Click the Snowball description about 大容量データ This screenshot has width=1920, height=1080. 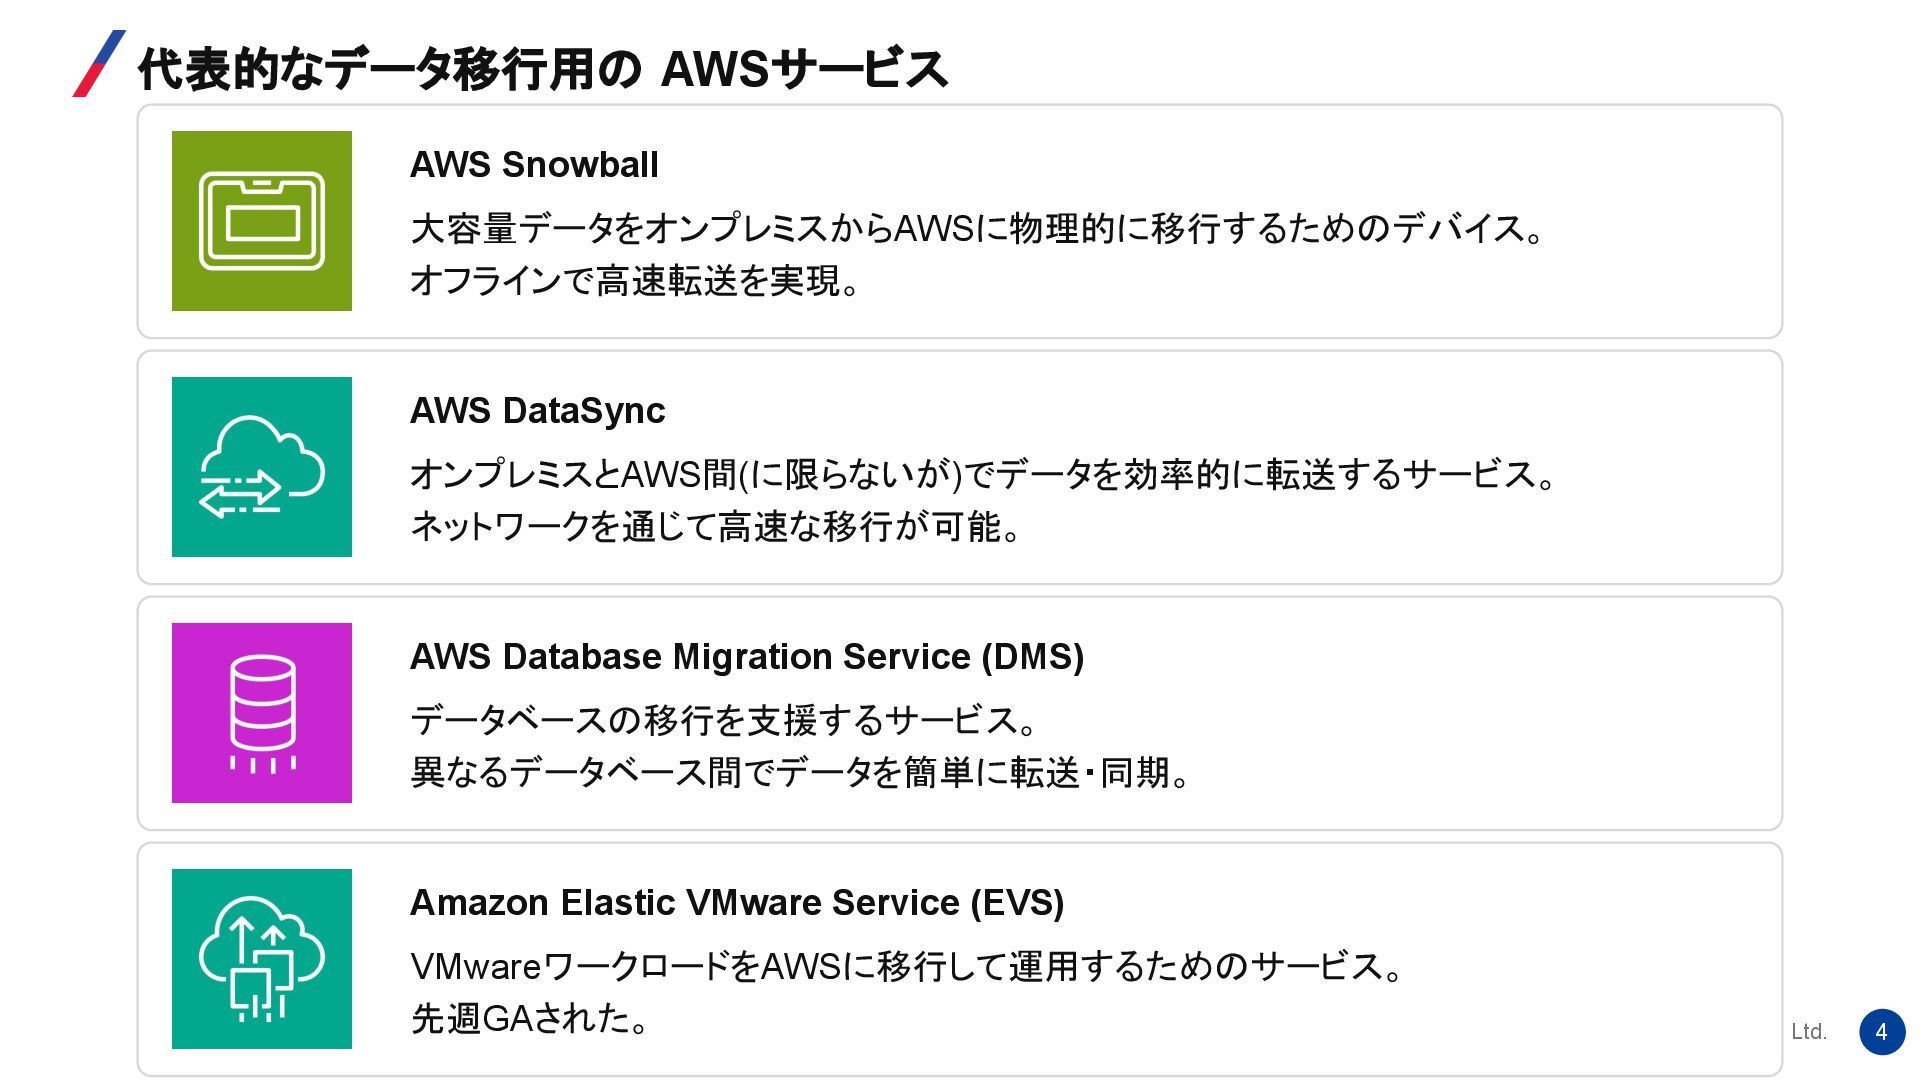(x=978, y=229)
